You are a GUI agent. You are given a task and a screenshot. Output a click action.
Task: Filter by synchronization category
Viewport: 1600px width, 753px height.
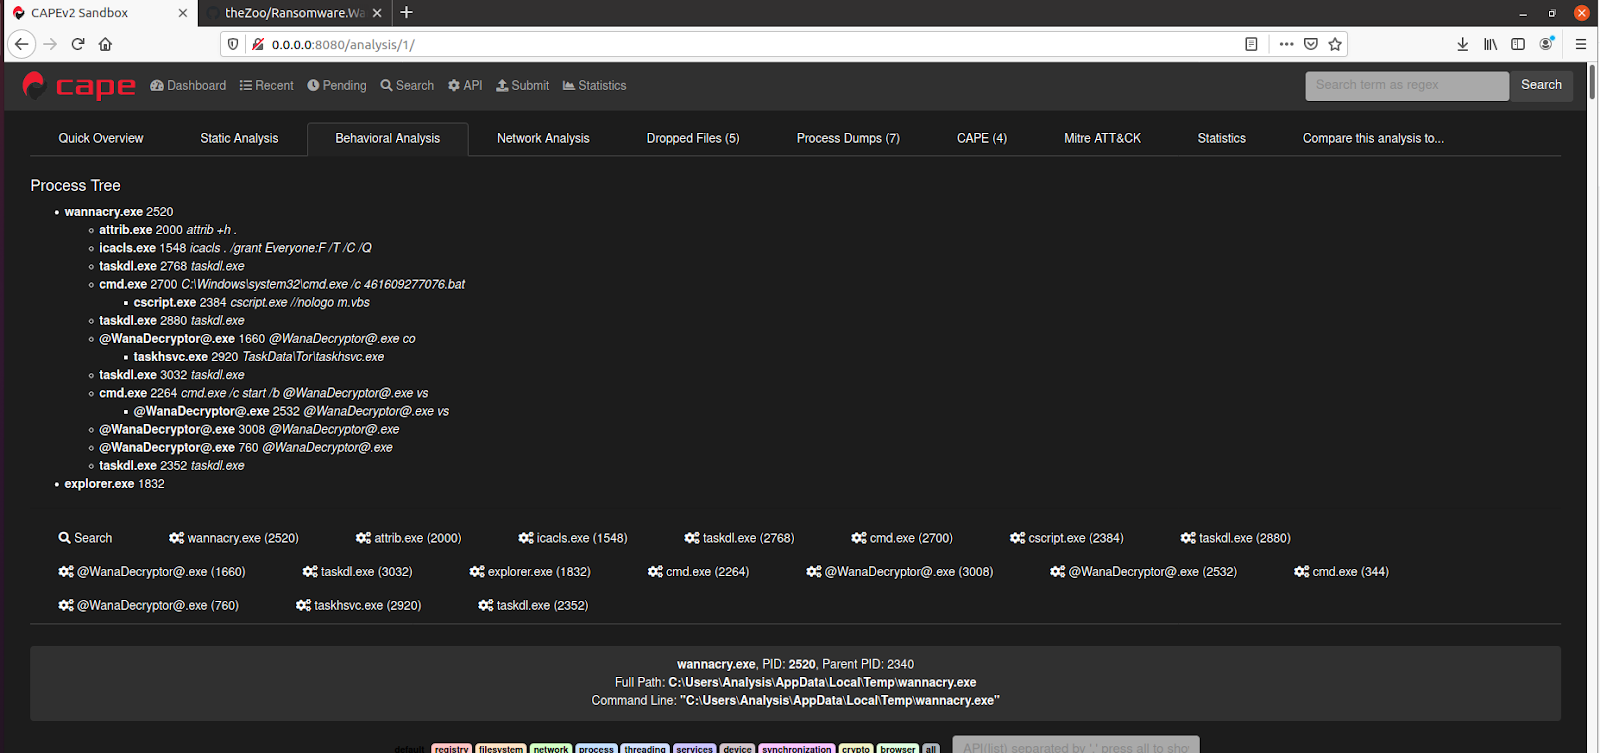[x=796, y=748]
